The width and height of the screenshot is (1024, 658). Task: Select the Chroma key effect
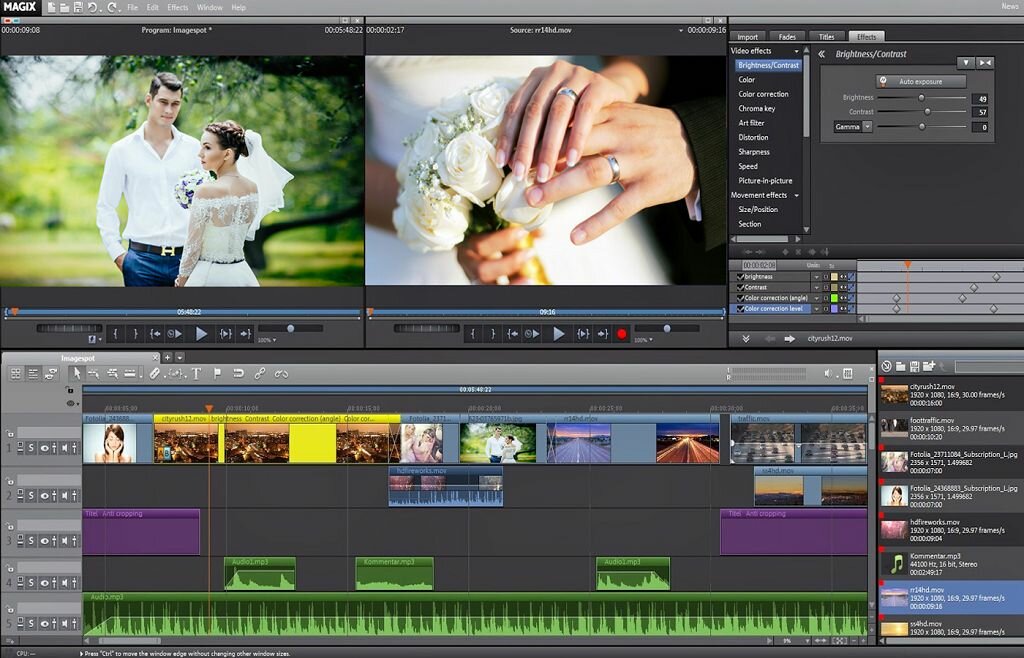(x=756, y=108)
